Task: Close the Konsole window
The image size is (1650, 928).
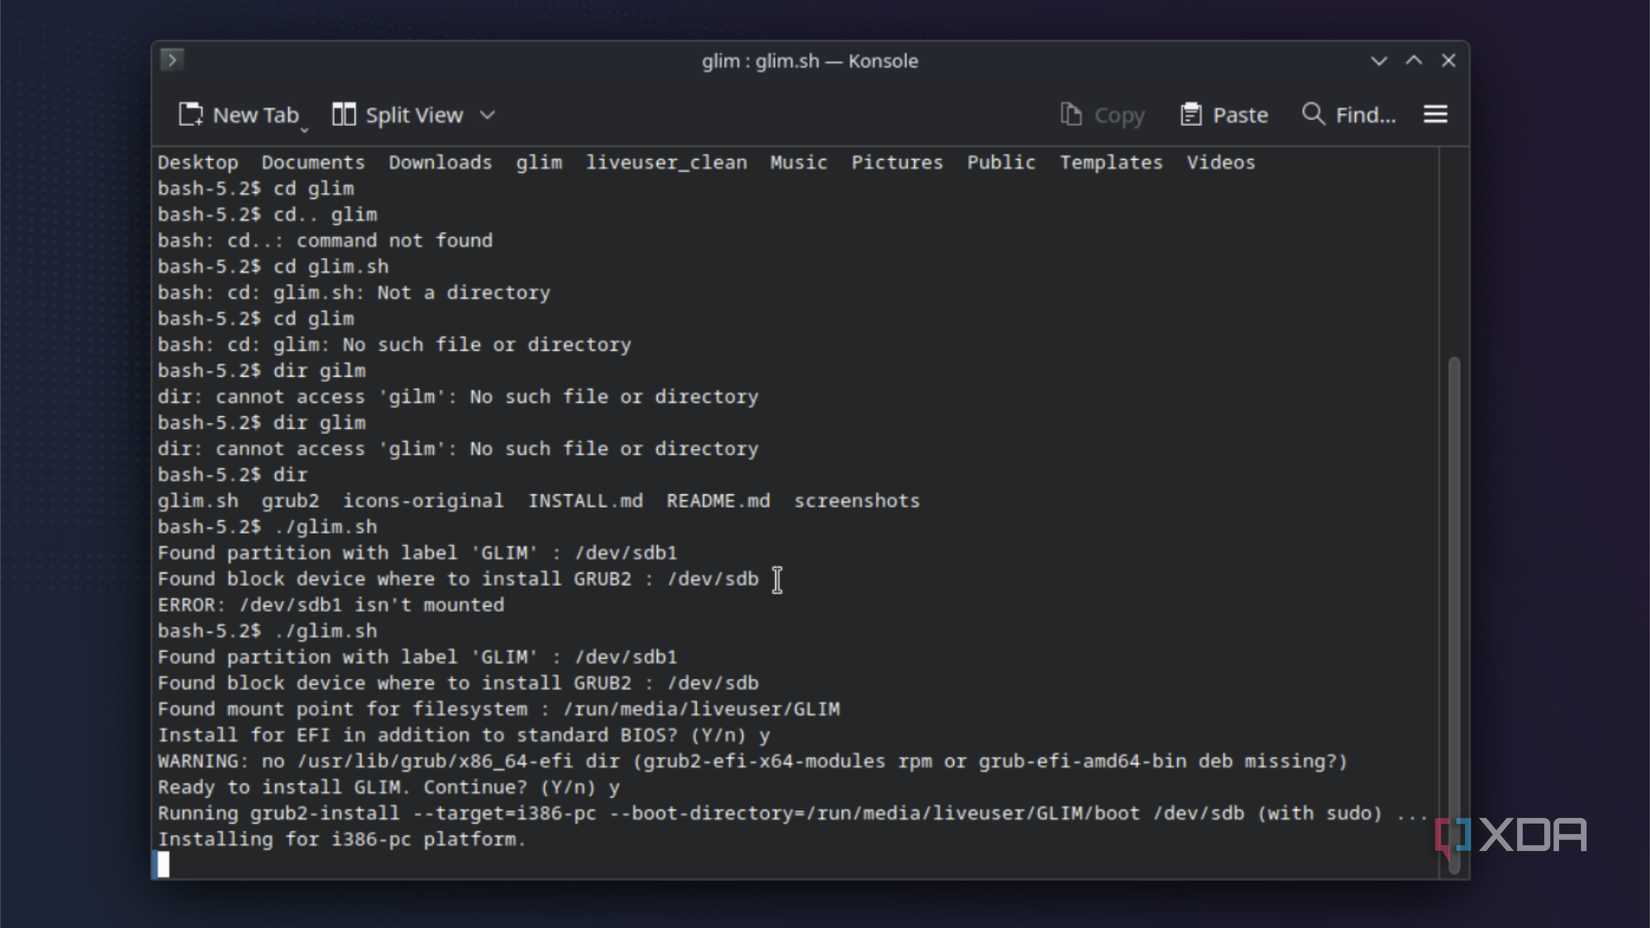Action: (1449, 60)
